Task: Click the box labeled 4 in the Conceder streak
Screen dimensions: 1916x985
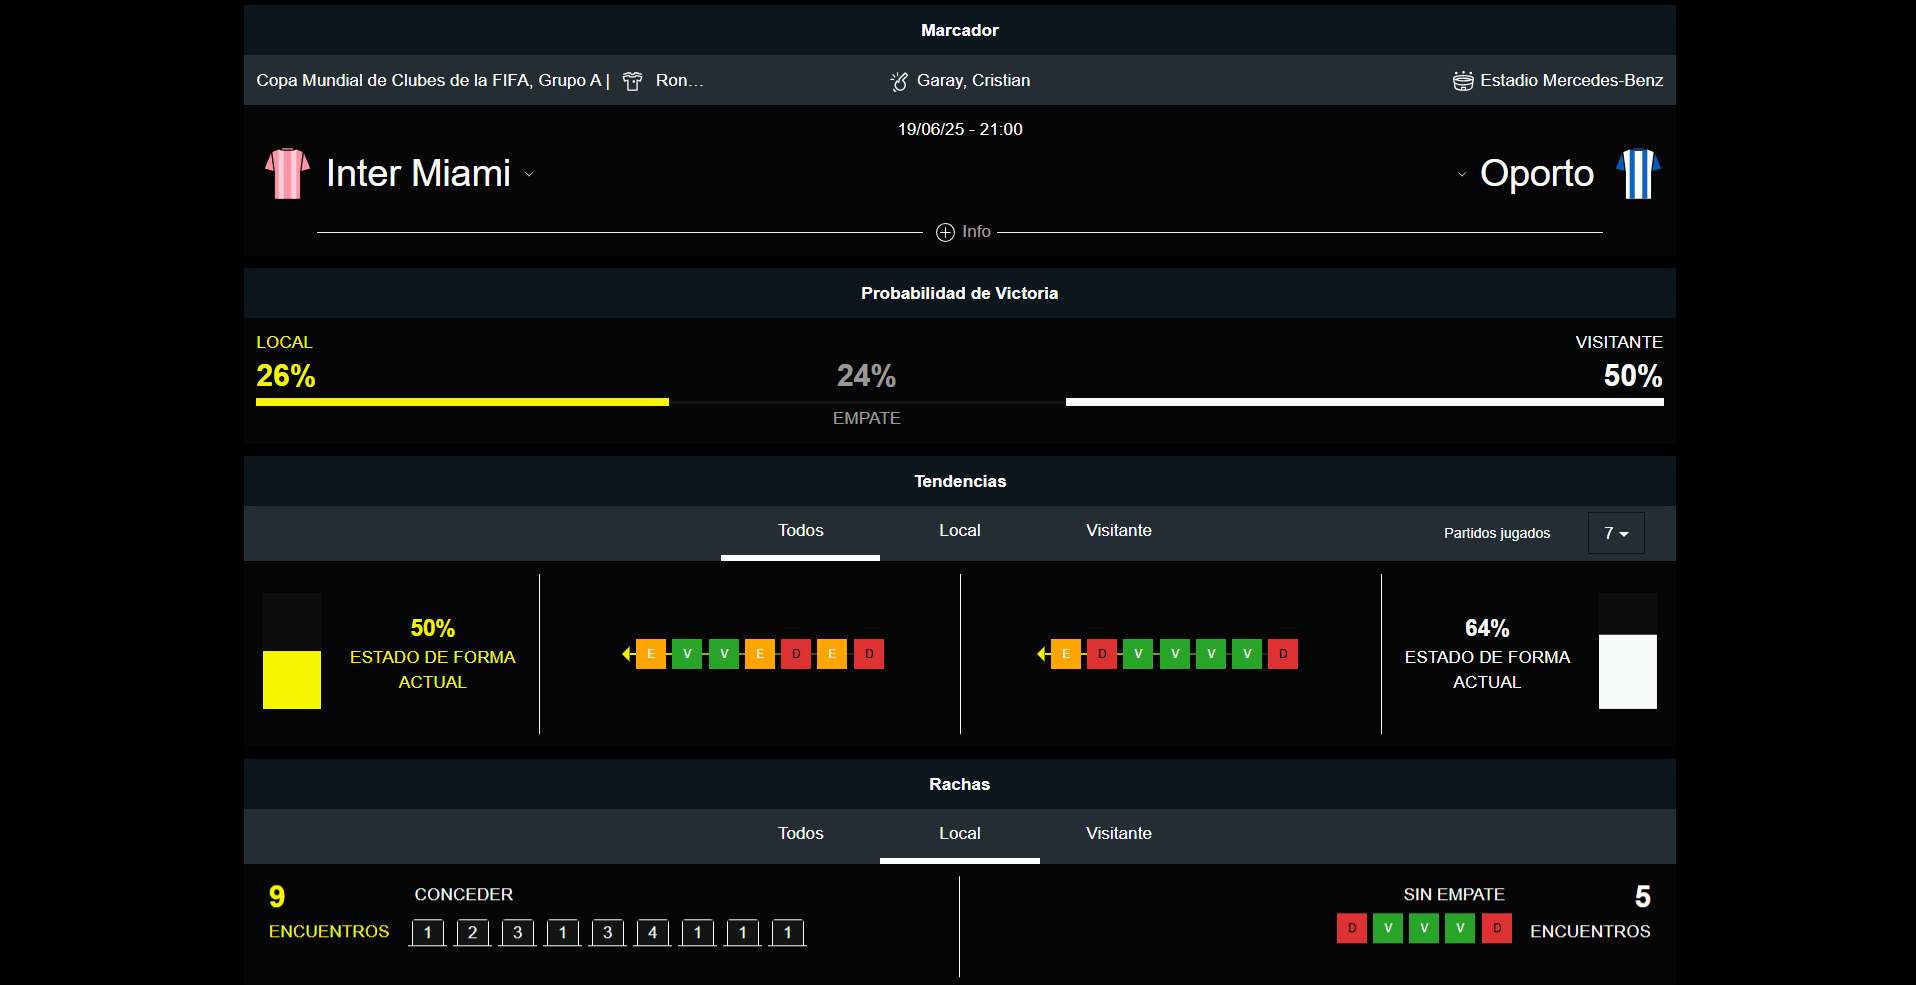Action: [652, 933]
